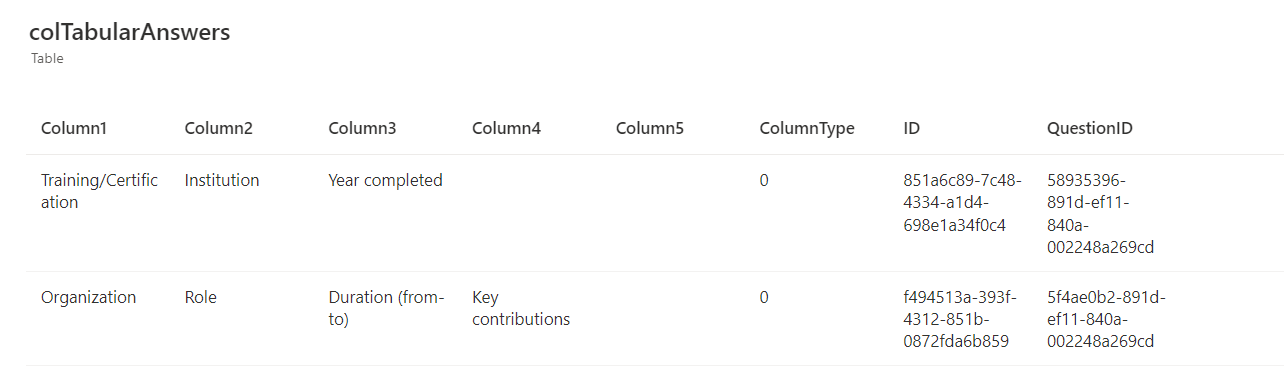Select the QuestionID column header
This screenshot has width=1284, height=380.
[1089, 128]
